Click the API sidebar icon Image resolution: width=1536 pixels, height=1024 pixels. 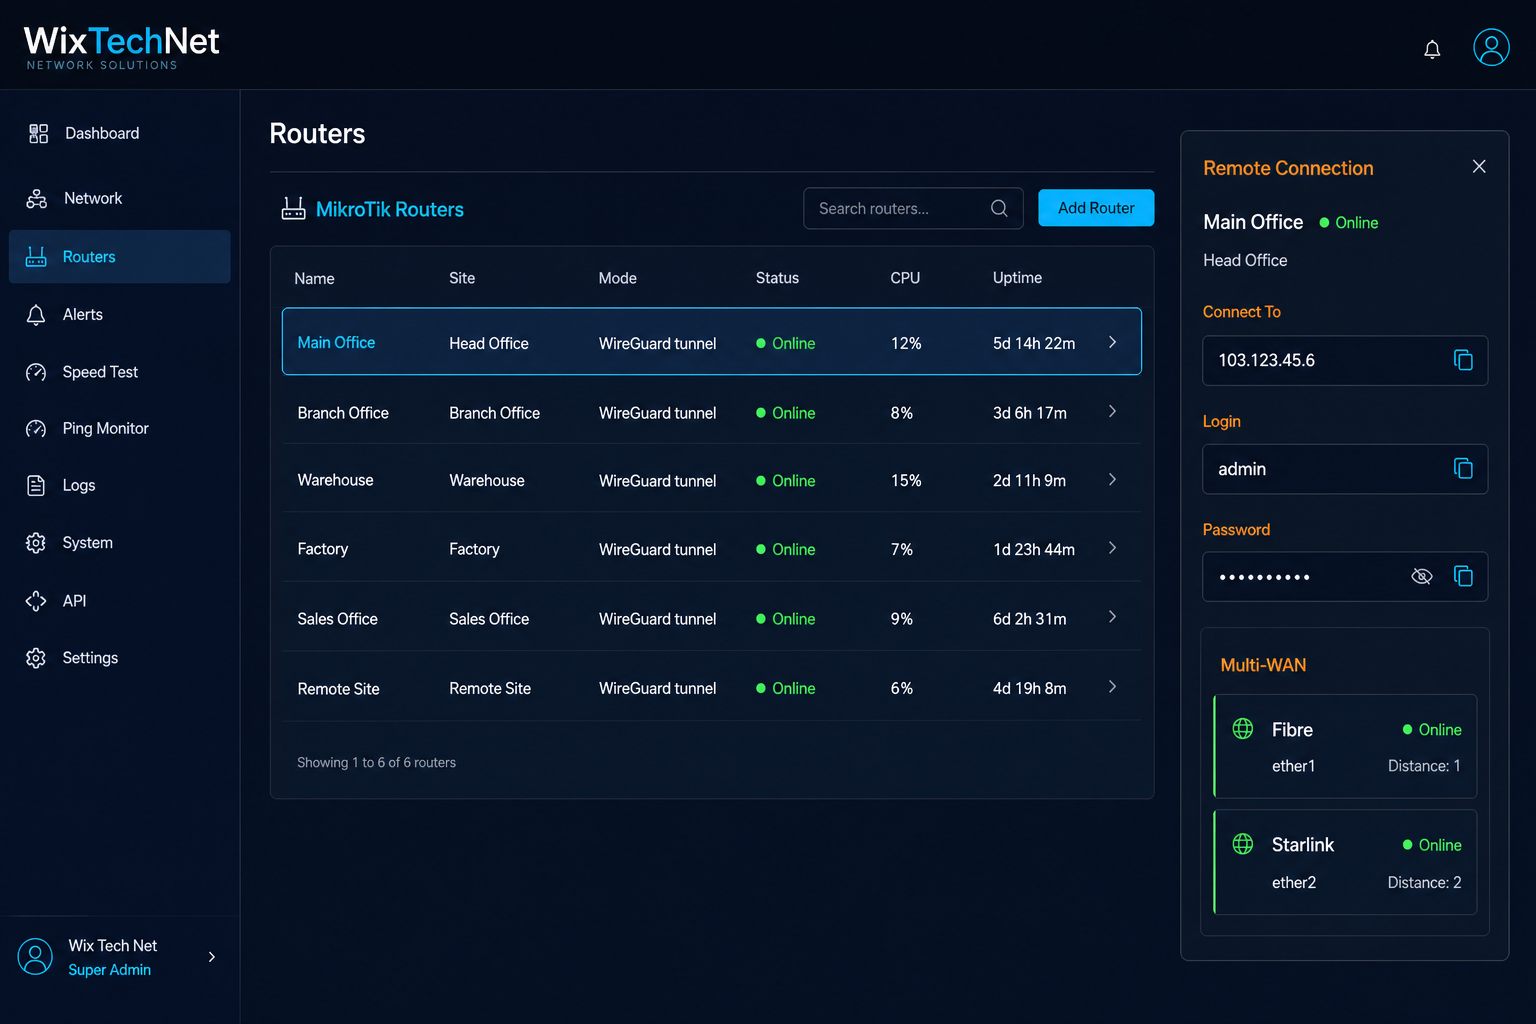(x=36, y=600)
